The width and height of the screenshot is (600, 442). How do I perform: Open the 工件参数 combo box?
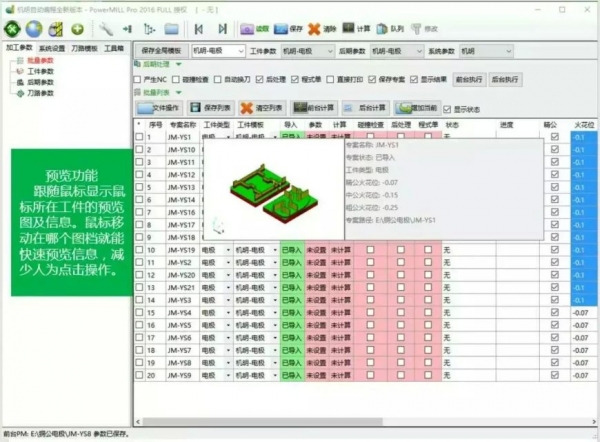(307, 51)
